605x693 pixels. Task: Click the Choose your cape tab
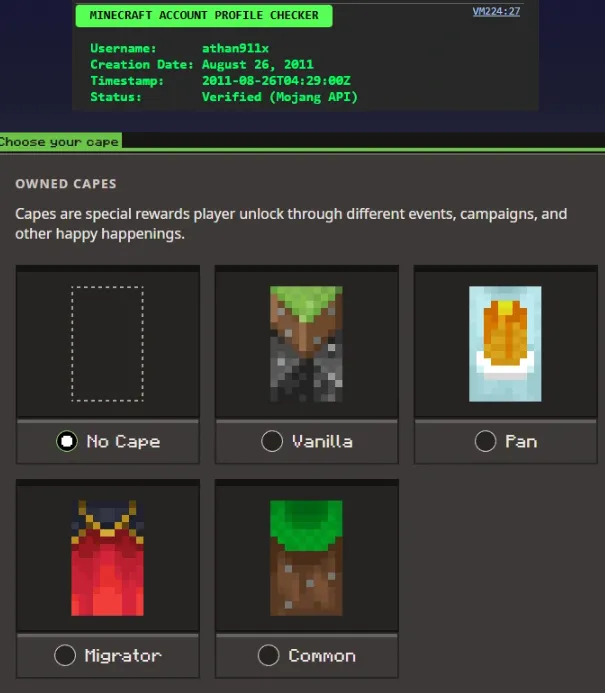[61, 142]
